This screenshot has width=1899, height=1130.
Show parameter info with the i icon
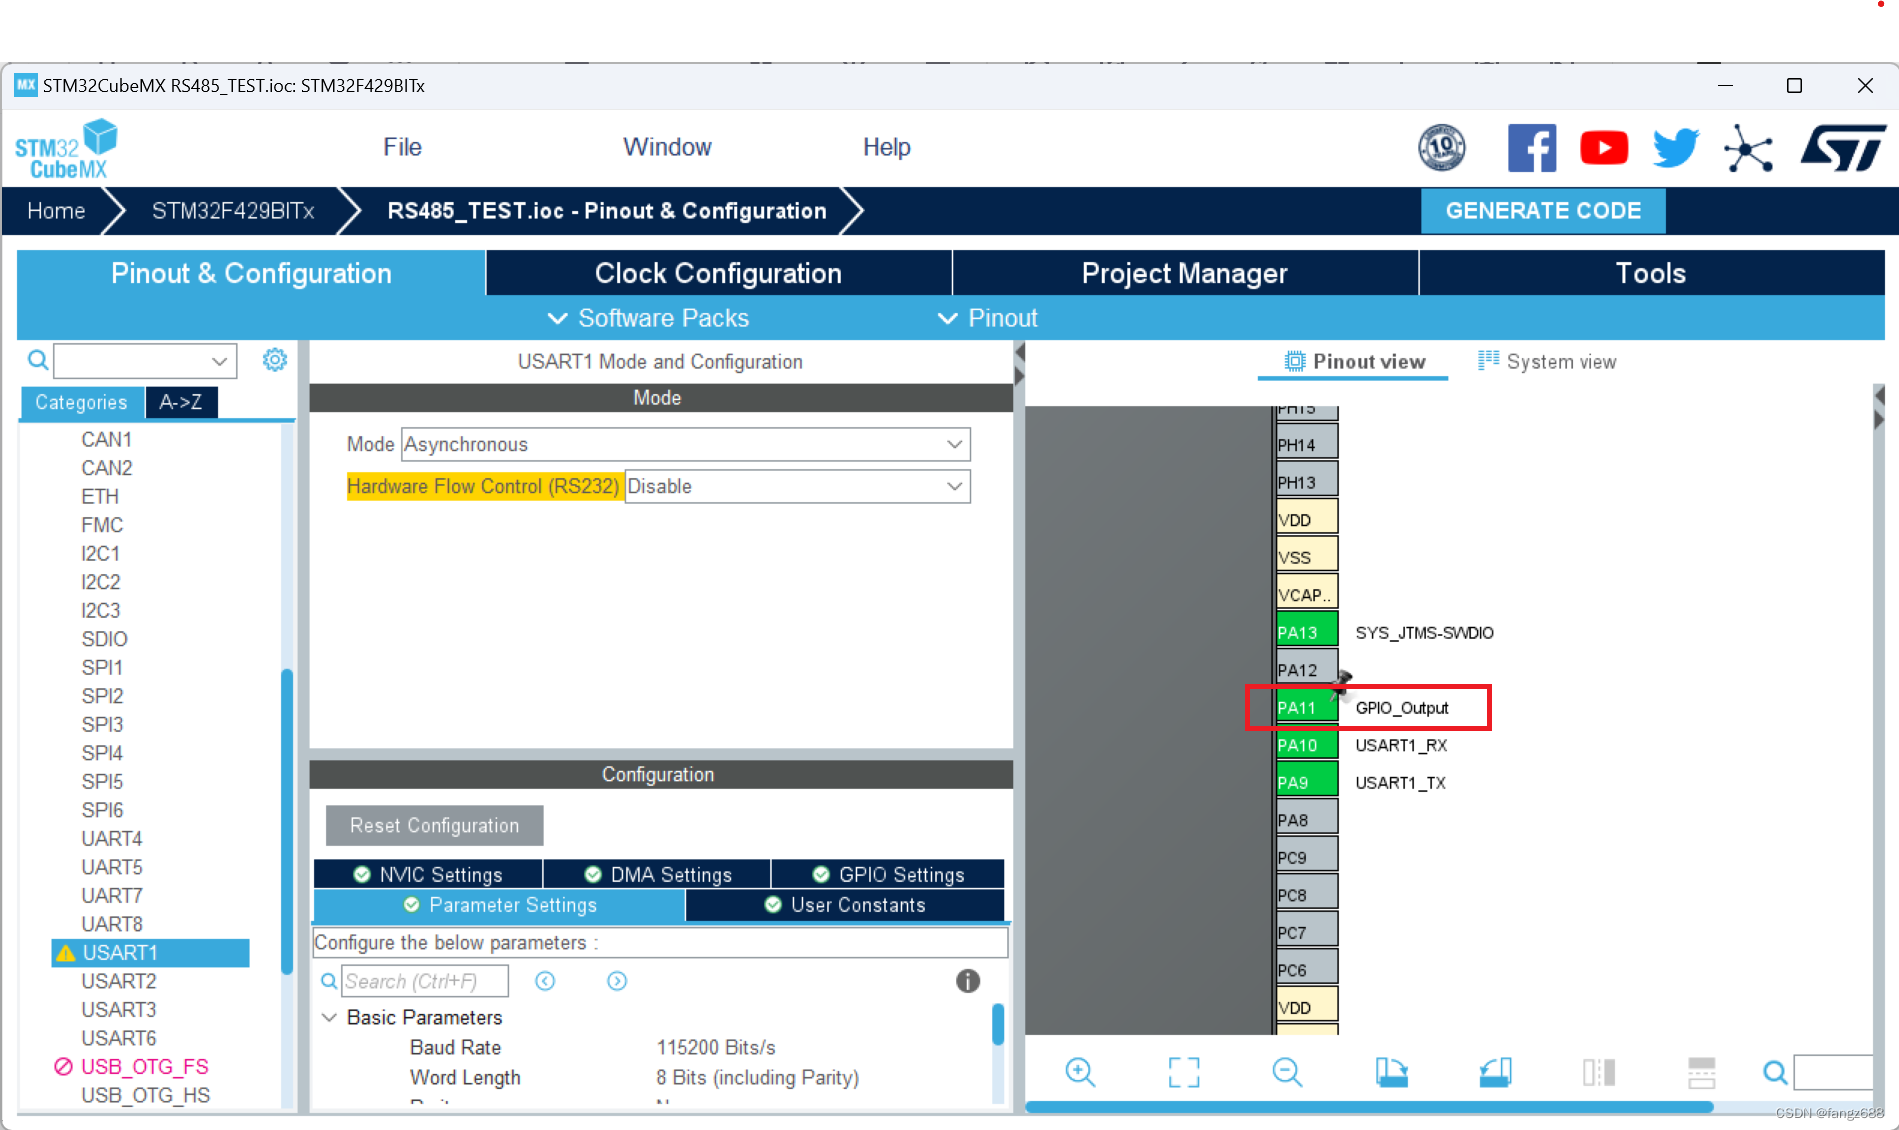[967, 981]
